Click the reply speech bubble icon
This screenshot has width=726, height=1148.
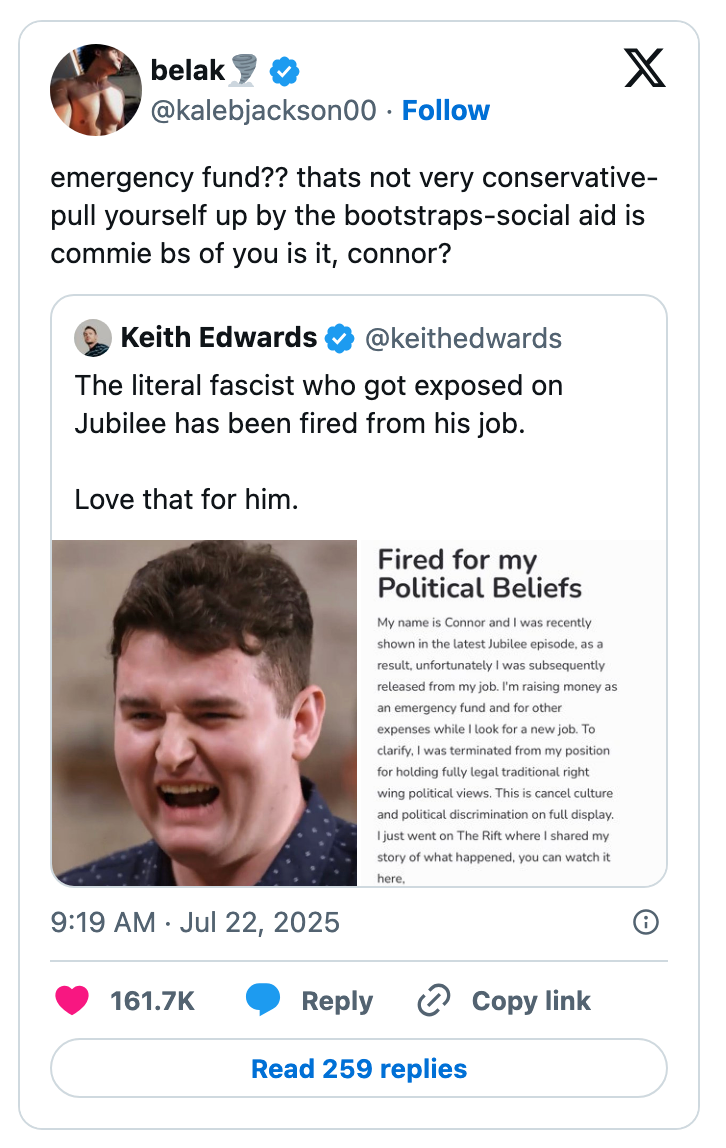point(262,1001)
